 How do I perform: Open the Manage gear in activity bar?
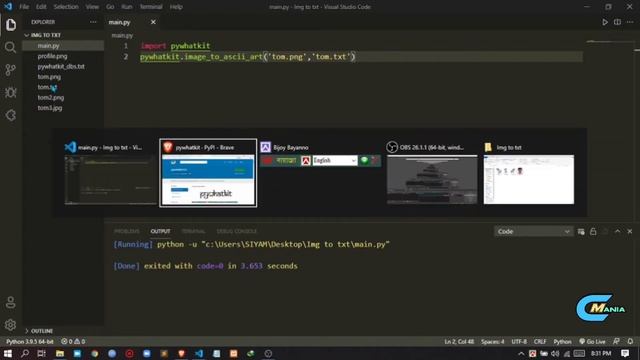(x=11, y=325)
